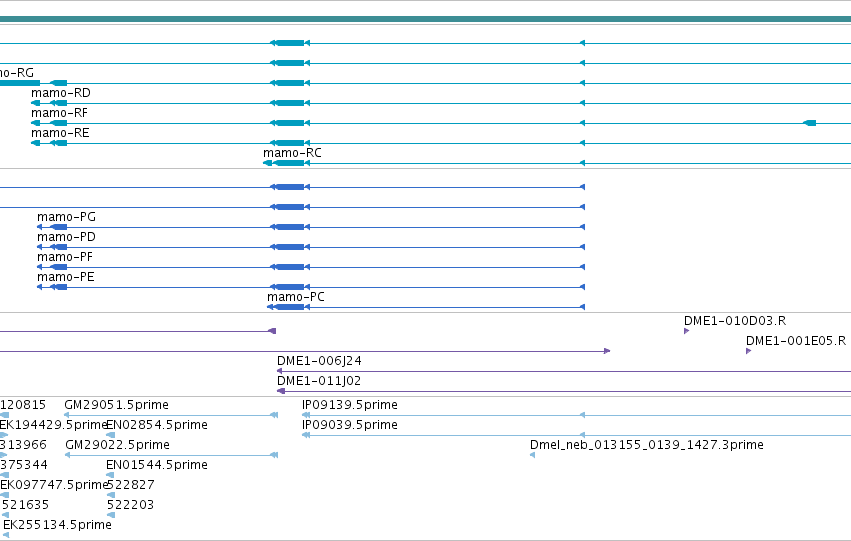
Task: Select the mamo-PC protein label
Action: [296, 297]
